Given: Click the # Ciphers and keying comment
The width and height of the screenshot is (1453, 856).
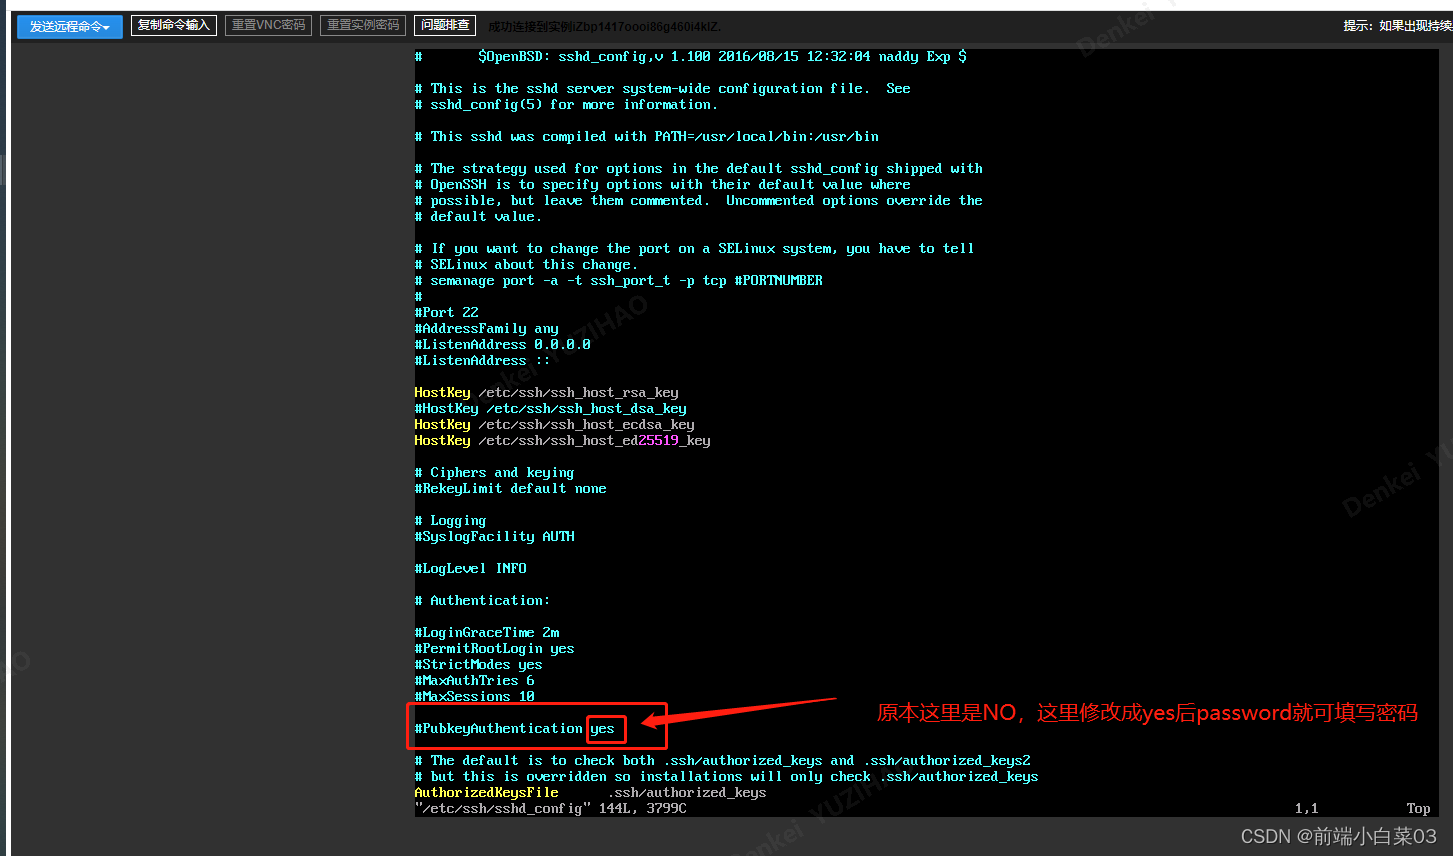Looking at the screenshot, I should pos(495,472).
